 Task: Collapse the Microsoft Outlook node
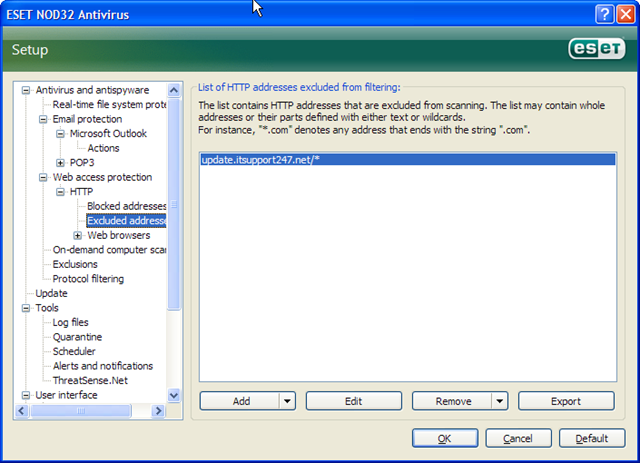[60, 134]
